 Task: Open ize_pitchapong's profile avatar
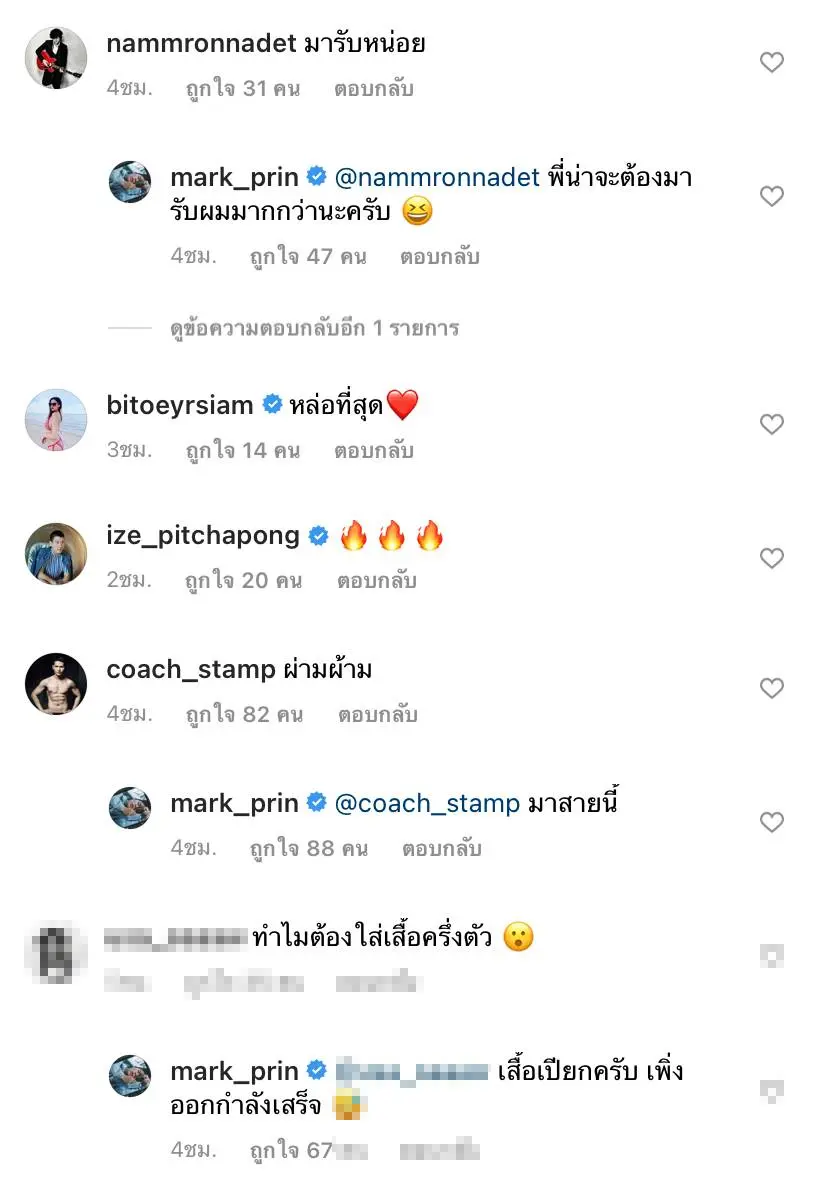coord(56,553)
